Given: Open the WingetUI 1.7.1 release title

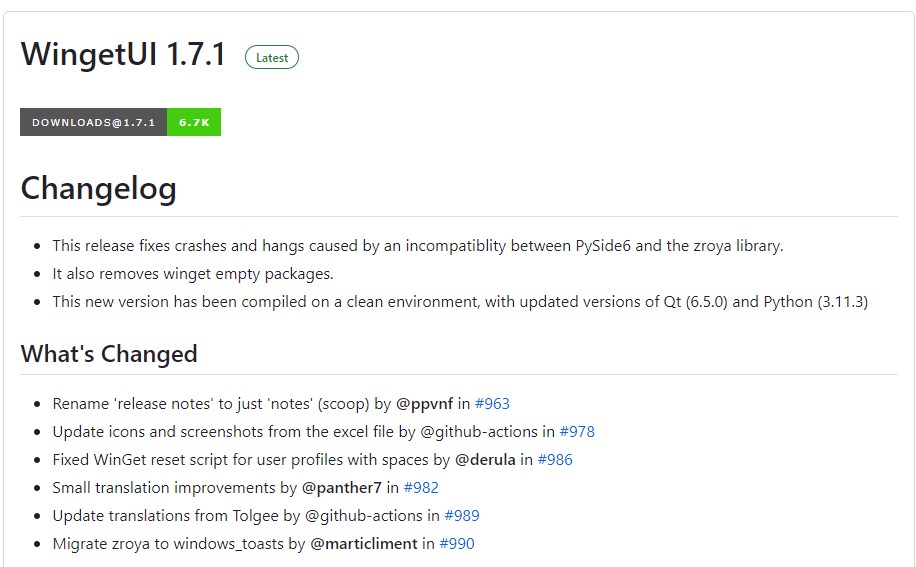Looking at the screenshot, I should click(x=123, y=54).
